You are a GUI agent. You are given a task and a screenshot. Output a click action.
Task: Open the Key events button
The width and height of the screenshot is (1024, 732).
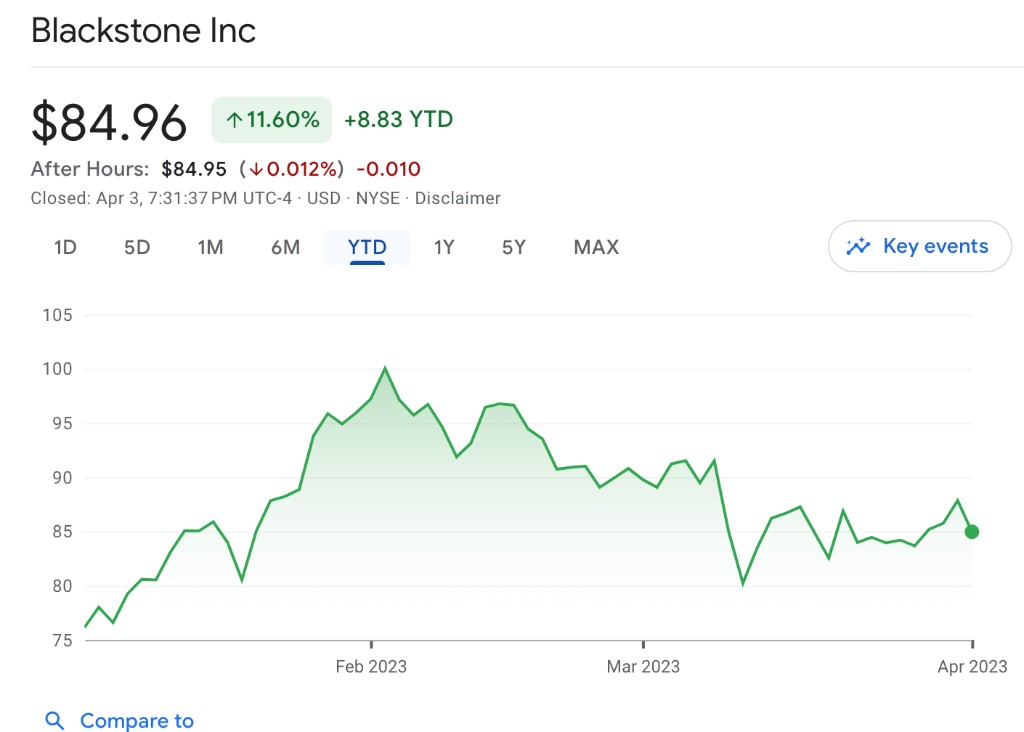pyautogui.click(x=919, y=247)
